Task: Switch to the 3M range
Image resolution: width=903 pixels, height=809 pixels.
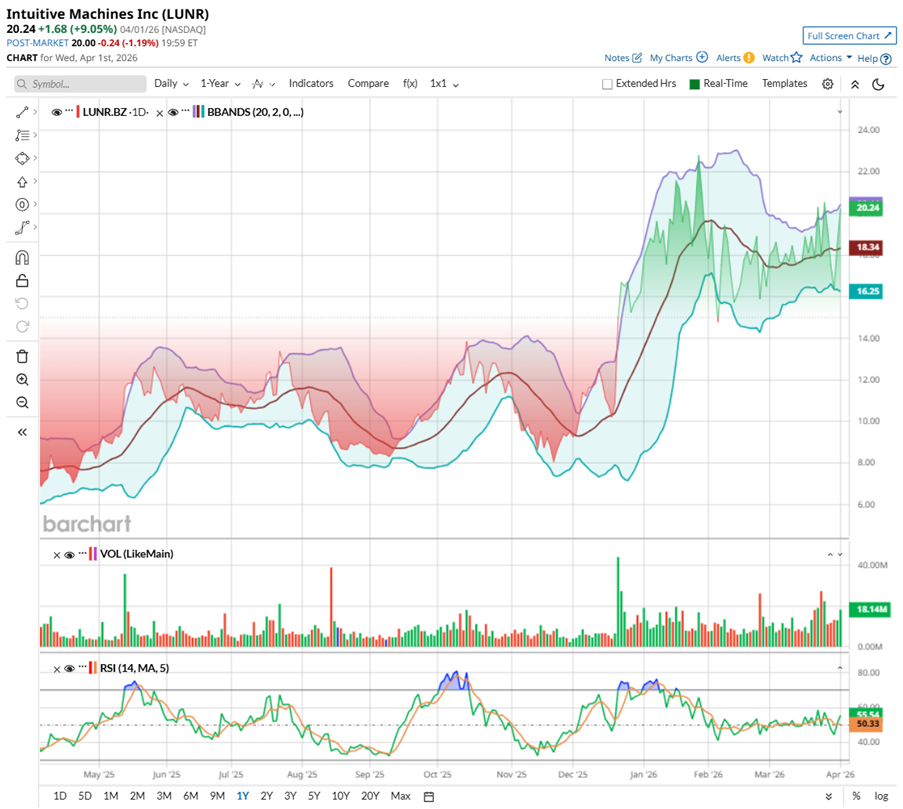Action: (164, 796)
